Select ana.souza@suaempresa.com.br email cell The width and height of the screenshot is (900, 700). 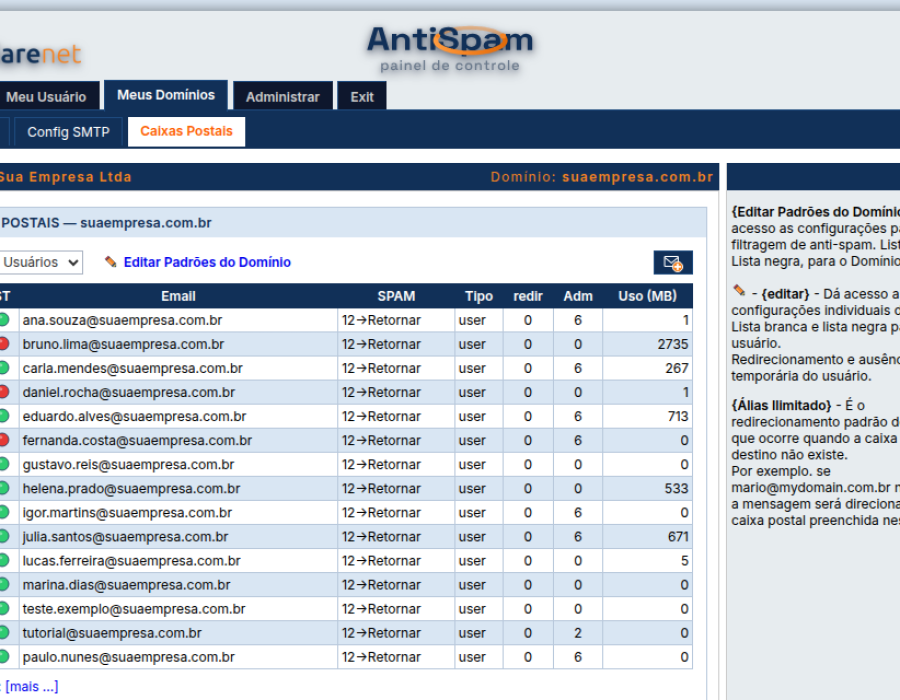tap(179, 320)
